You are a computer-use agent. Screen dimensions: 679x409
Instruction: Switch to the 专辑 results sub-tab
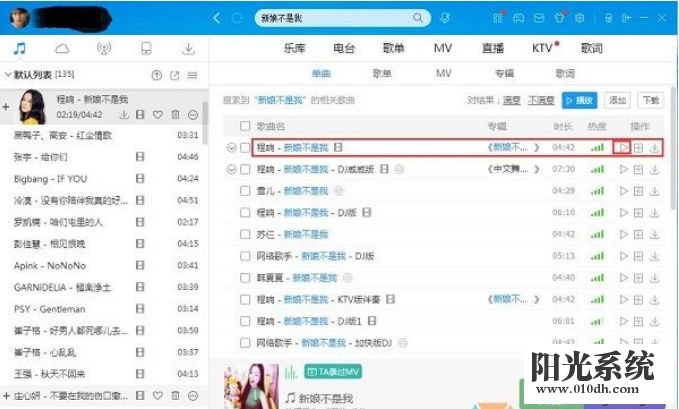coord(504,74)
